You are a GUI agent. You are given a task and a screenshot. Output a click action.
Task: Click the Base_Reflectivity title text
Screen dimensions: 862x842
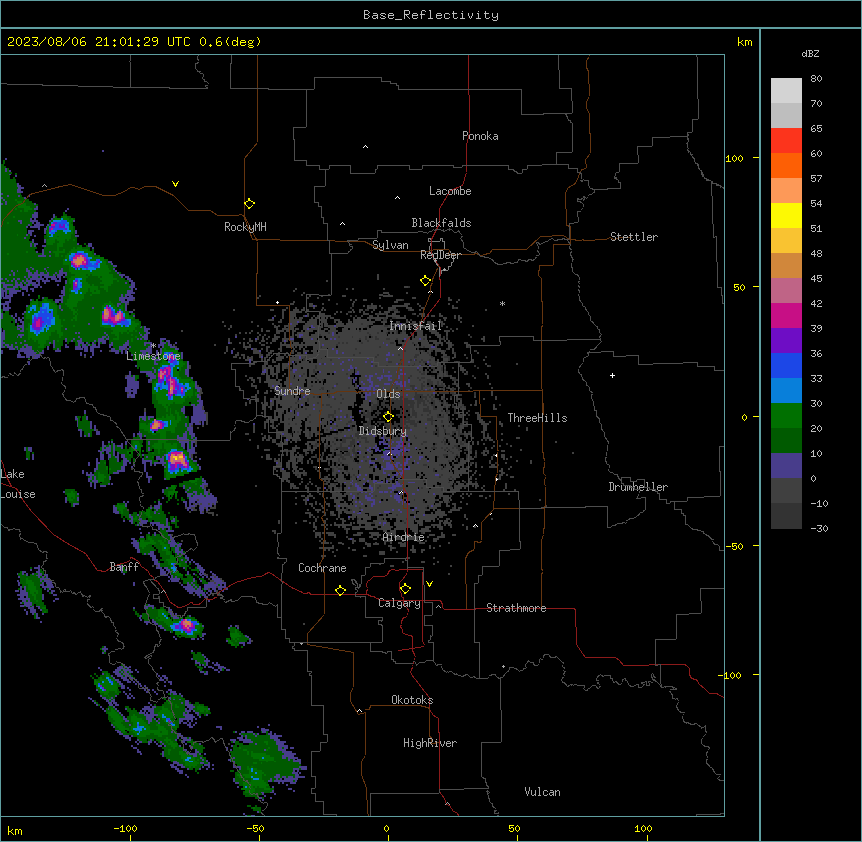point(431,15)
